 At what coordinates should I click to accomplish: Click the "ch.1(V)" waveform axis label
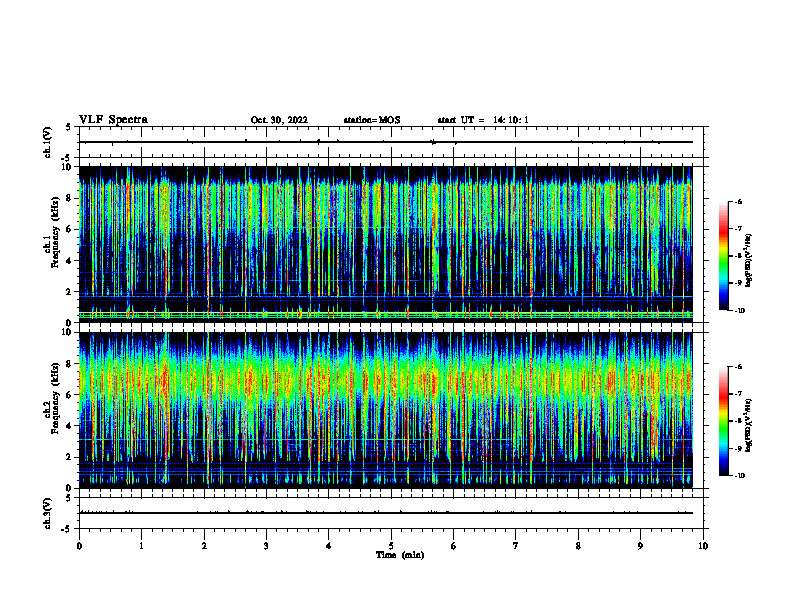click(x=48, y=142)
